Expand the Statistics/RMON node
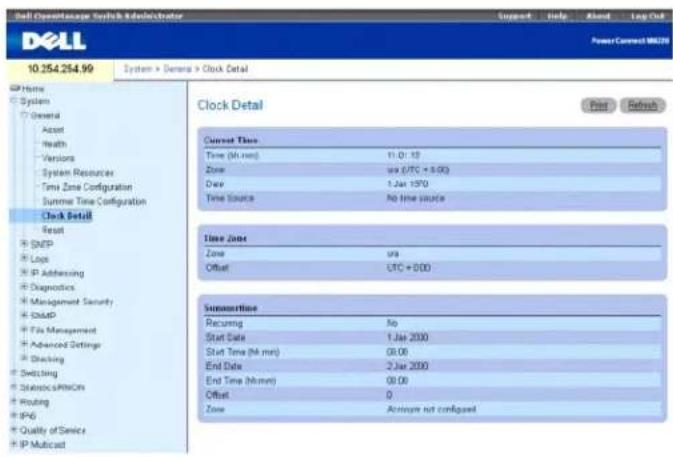Viewport: 673px width, 457px height. pyautogui.click(x=14, y=387)
